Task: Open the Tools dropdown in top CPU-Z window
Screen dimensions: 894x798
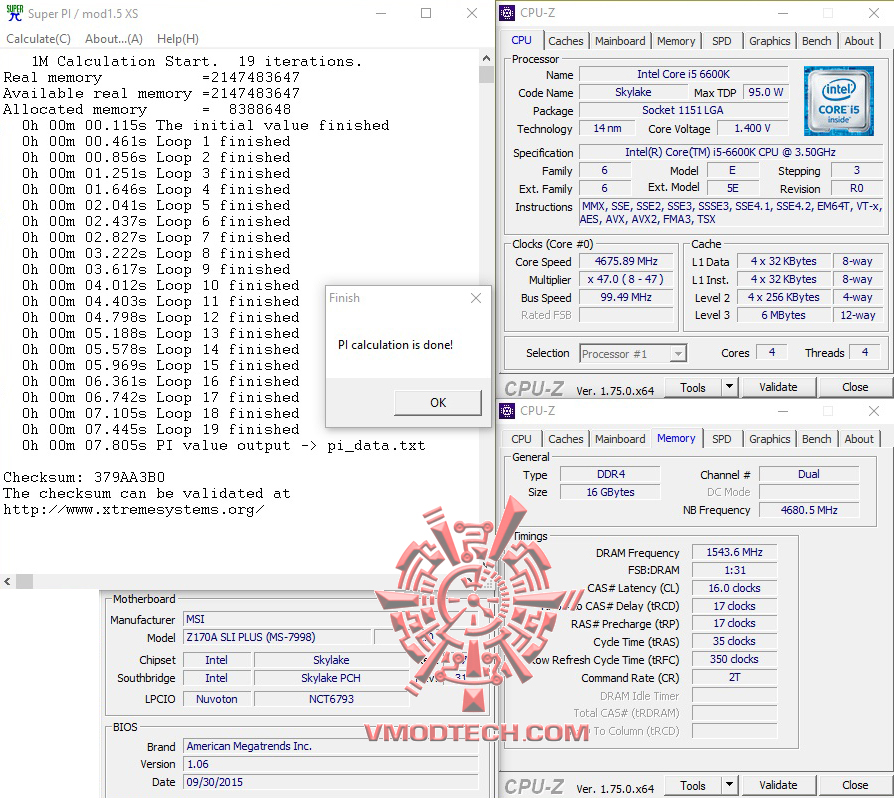Action: 701,387
